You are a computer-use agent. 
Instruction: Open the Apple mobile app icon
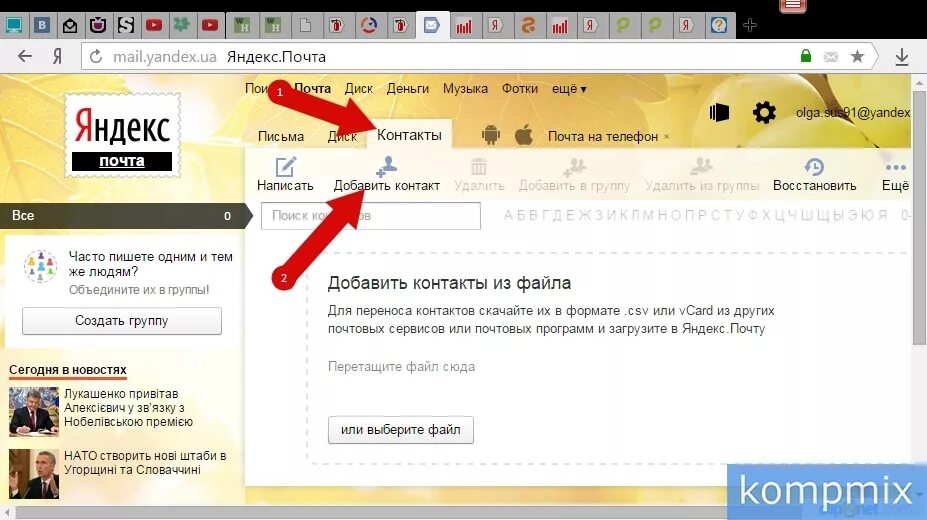[523, 135]
